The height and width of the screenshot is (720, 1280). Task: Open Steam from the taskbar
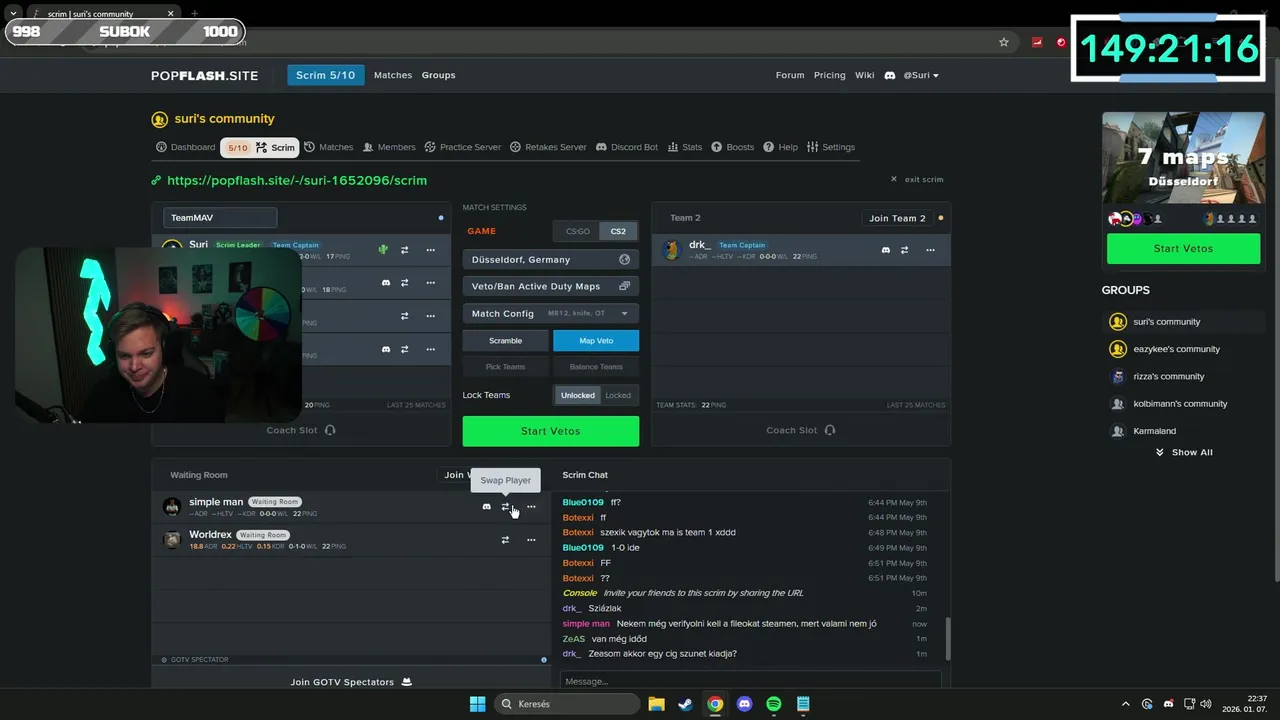tap(685, 704)
